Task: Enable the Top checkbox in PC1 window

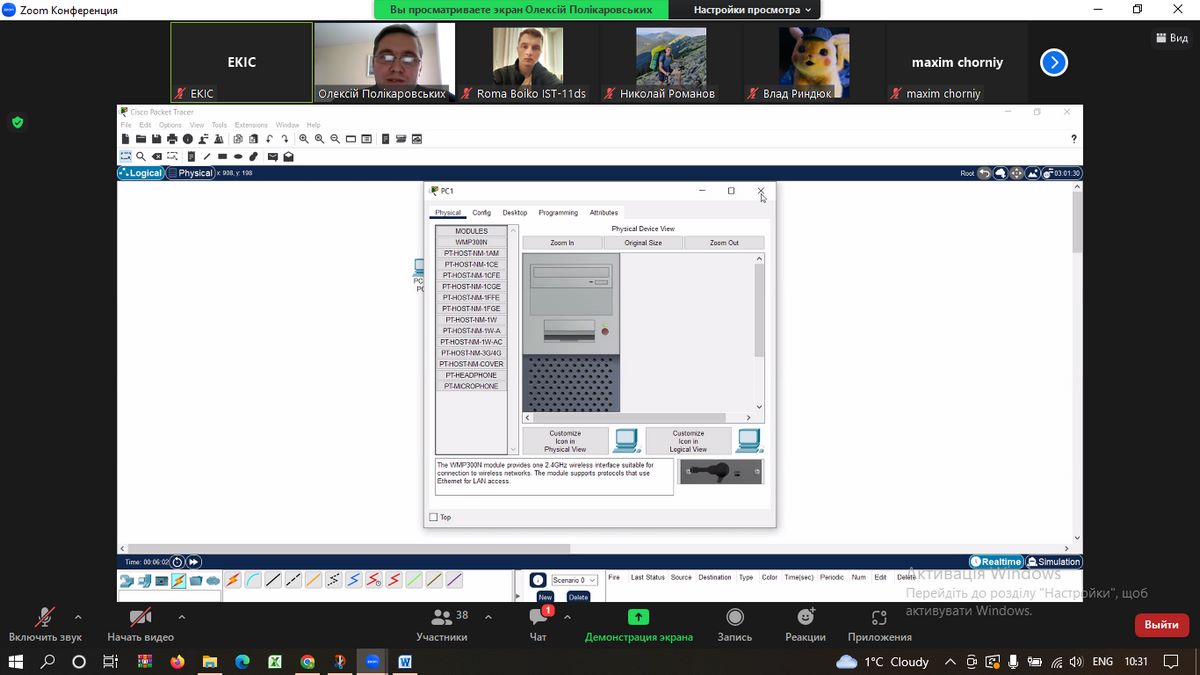Action: 433,517
